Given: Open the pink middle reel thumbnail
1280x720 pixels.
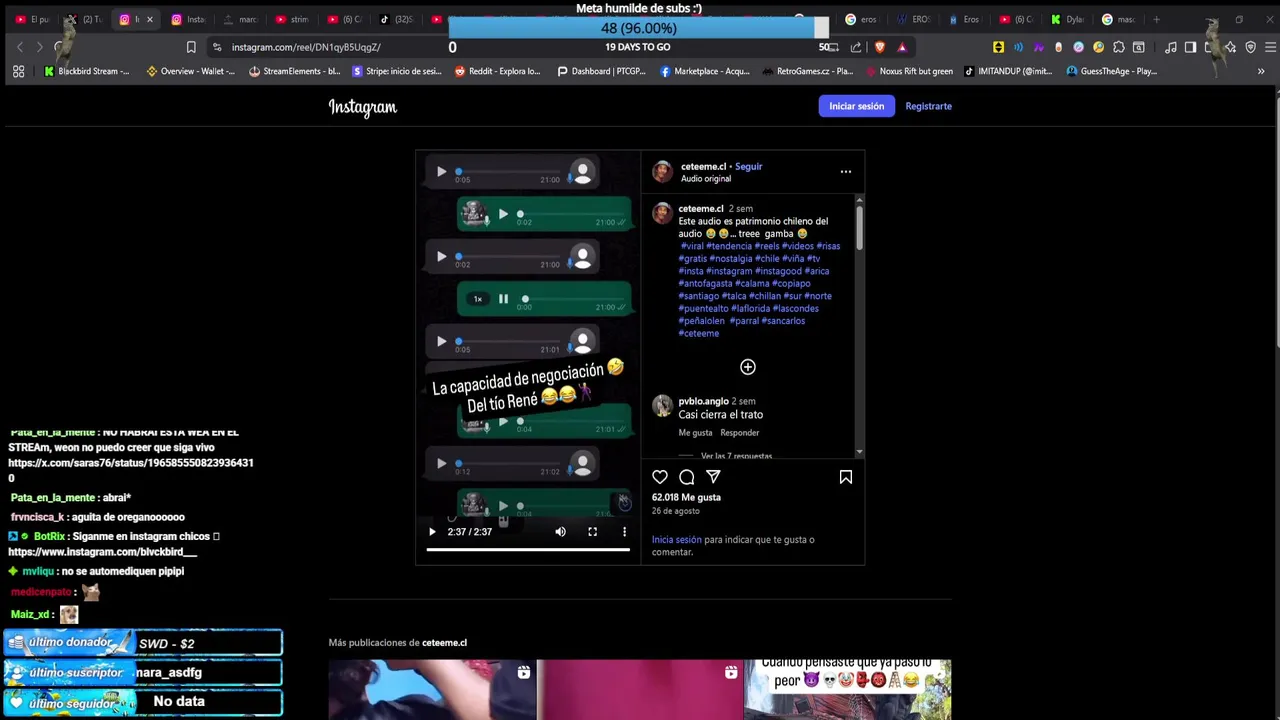Looking at the screenshot, I should 640,690.
